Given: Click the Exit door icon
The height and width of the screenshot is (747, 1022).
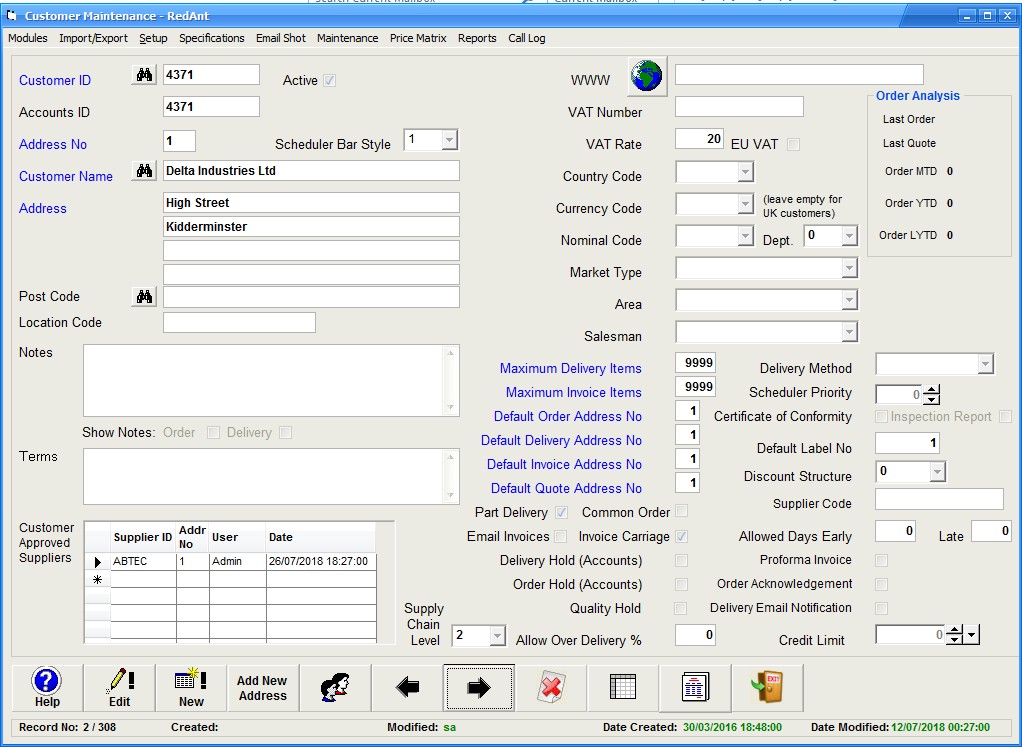Looking at the screenshot, I should 767,688.
